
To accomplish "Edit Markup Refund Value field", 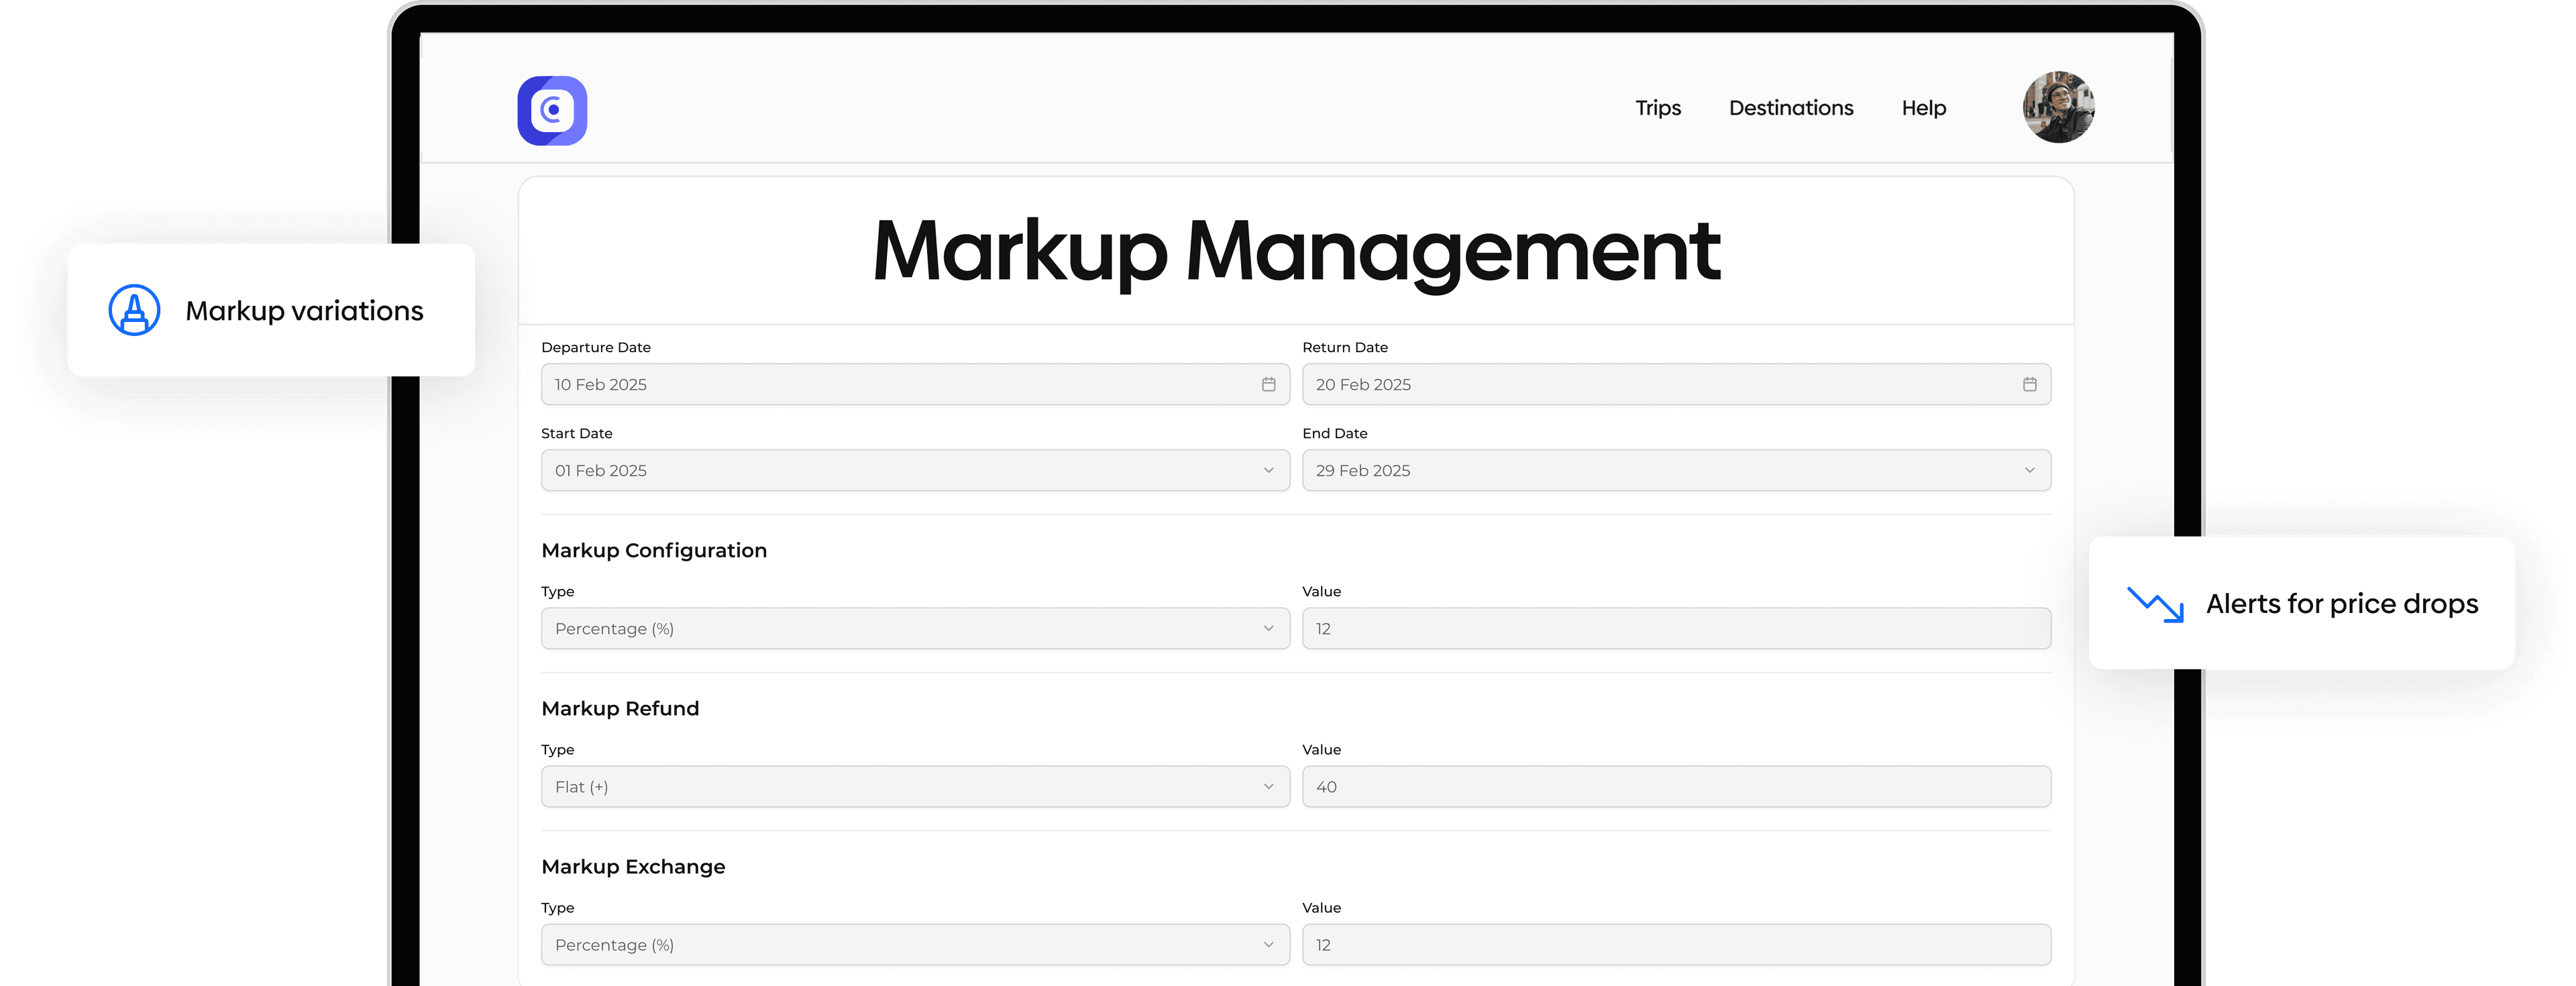I will [x=1676, y=786].
